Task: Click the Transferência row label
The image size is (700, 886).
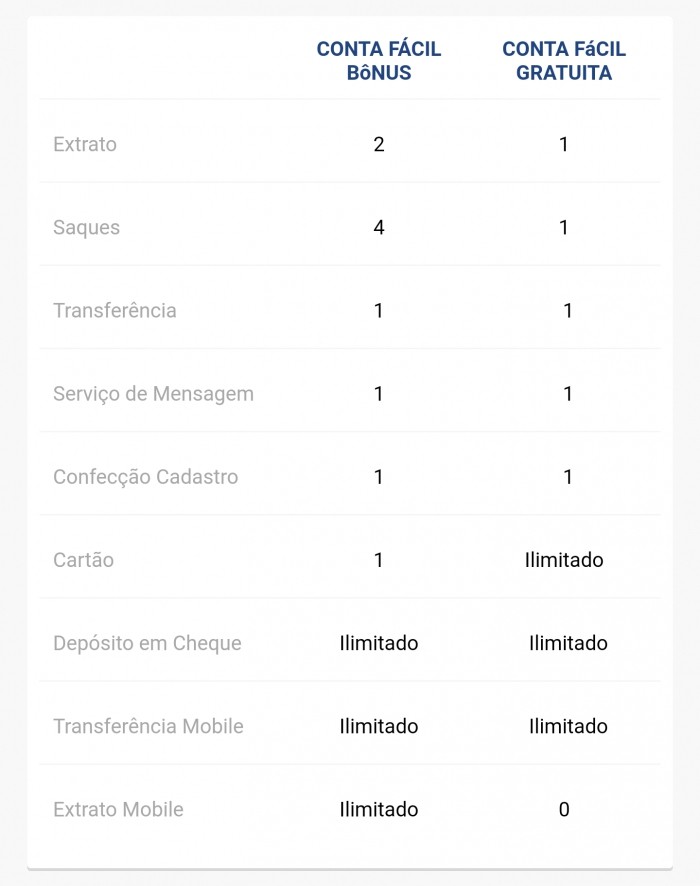Action: pos(115,310)
